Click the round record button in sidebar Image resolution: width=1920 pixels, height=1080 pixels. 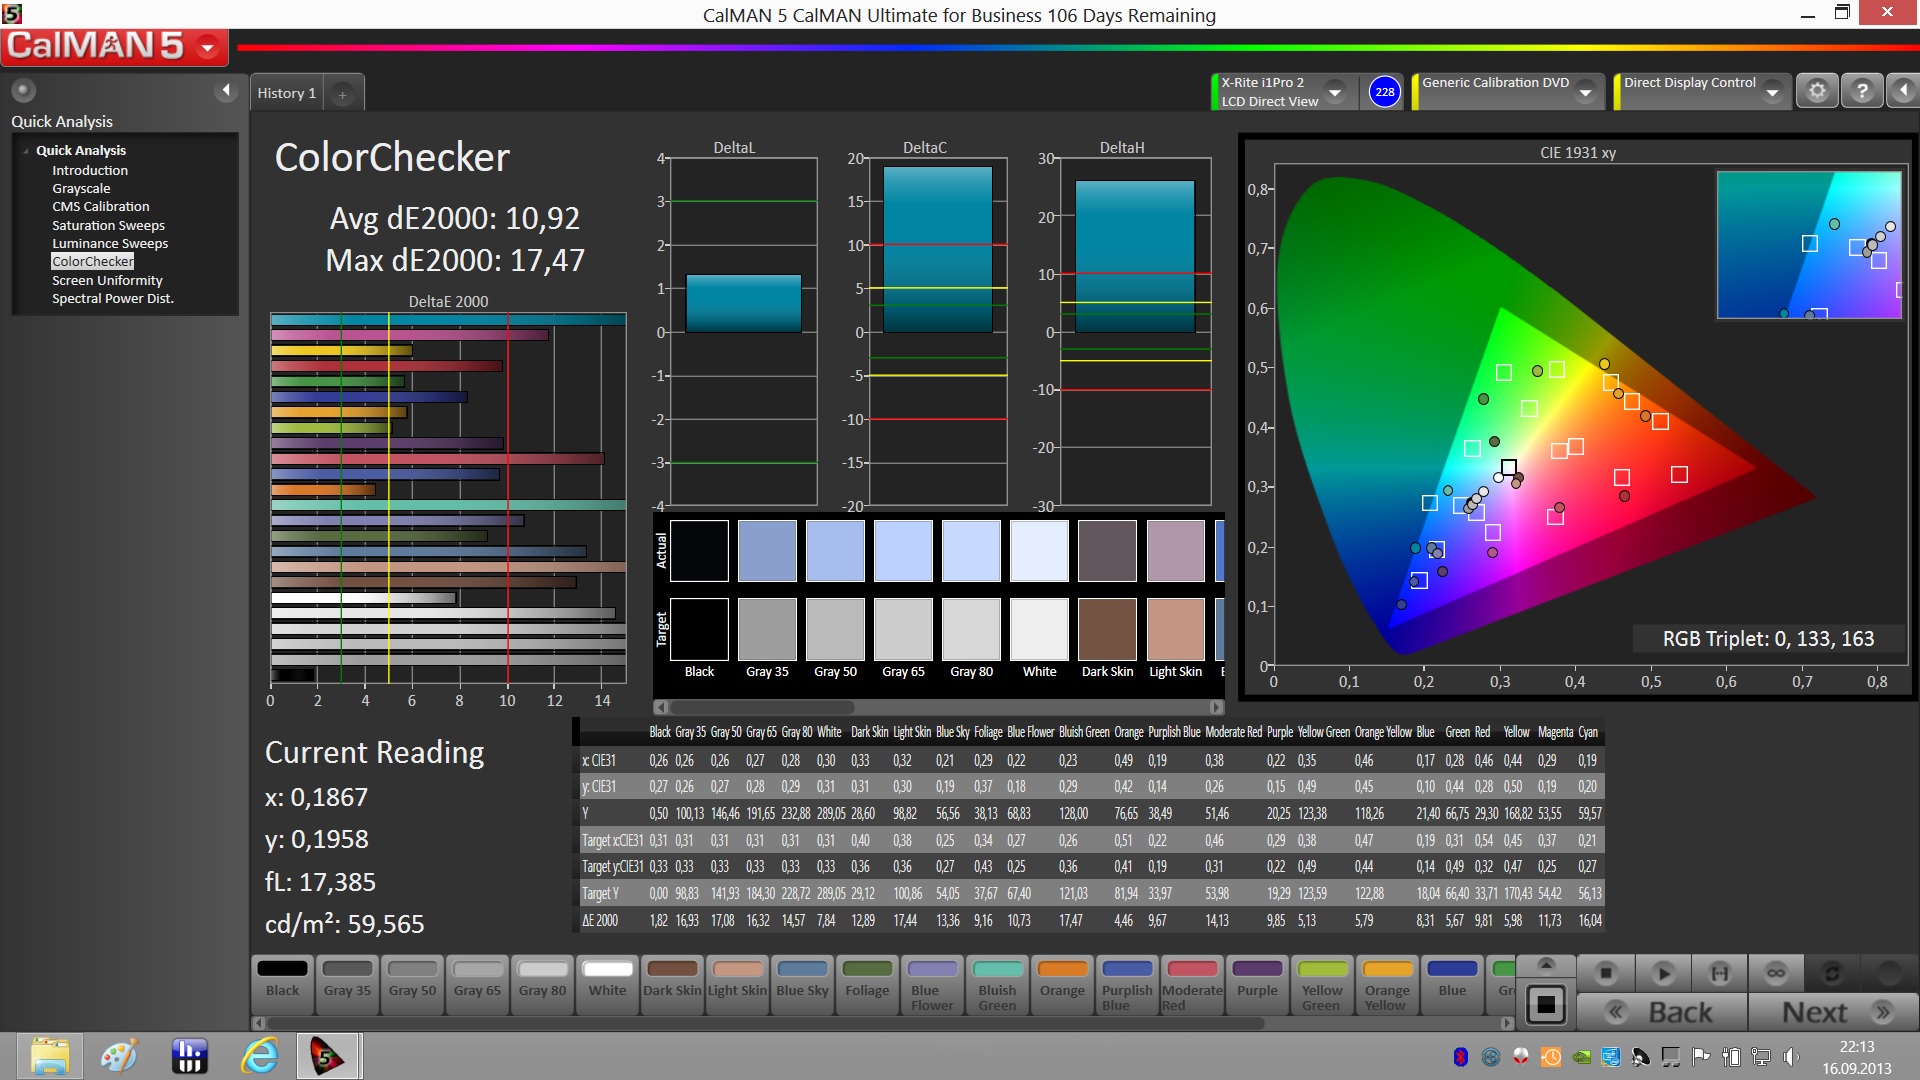[23, 91]
